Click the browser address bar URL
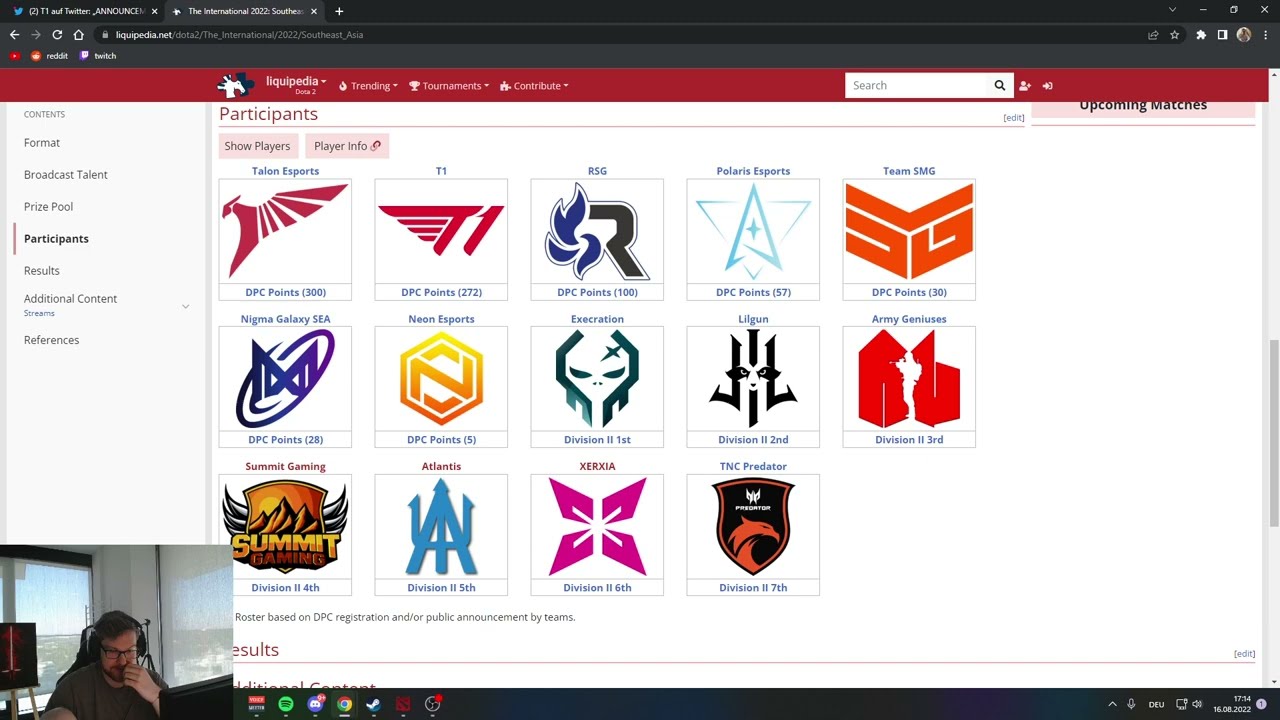This screenshot has width=1280, height=720. (x=239, y=35)
